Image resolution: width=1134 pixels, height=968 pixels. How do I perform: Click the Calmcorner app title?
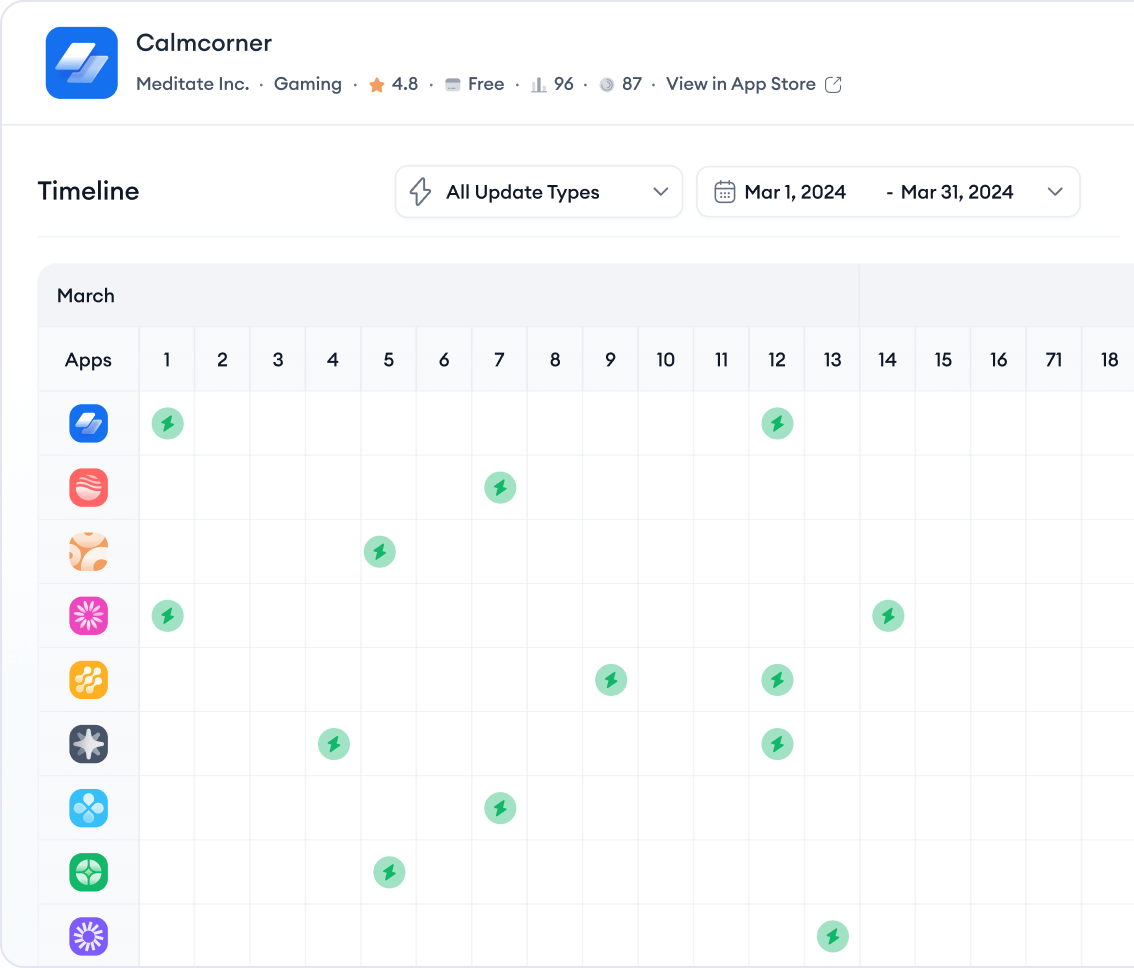pyautogui.click(x=204, y=43)
